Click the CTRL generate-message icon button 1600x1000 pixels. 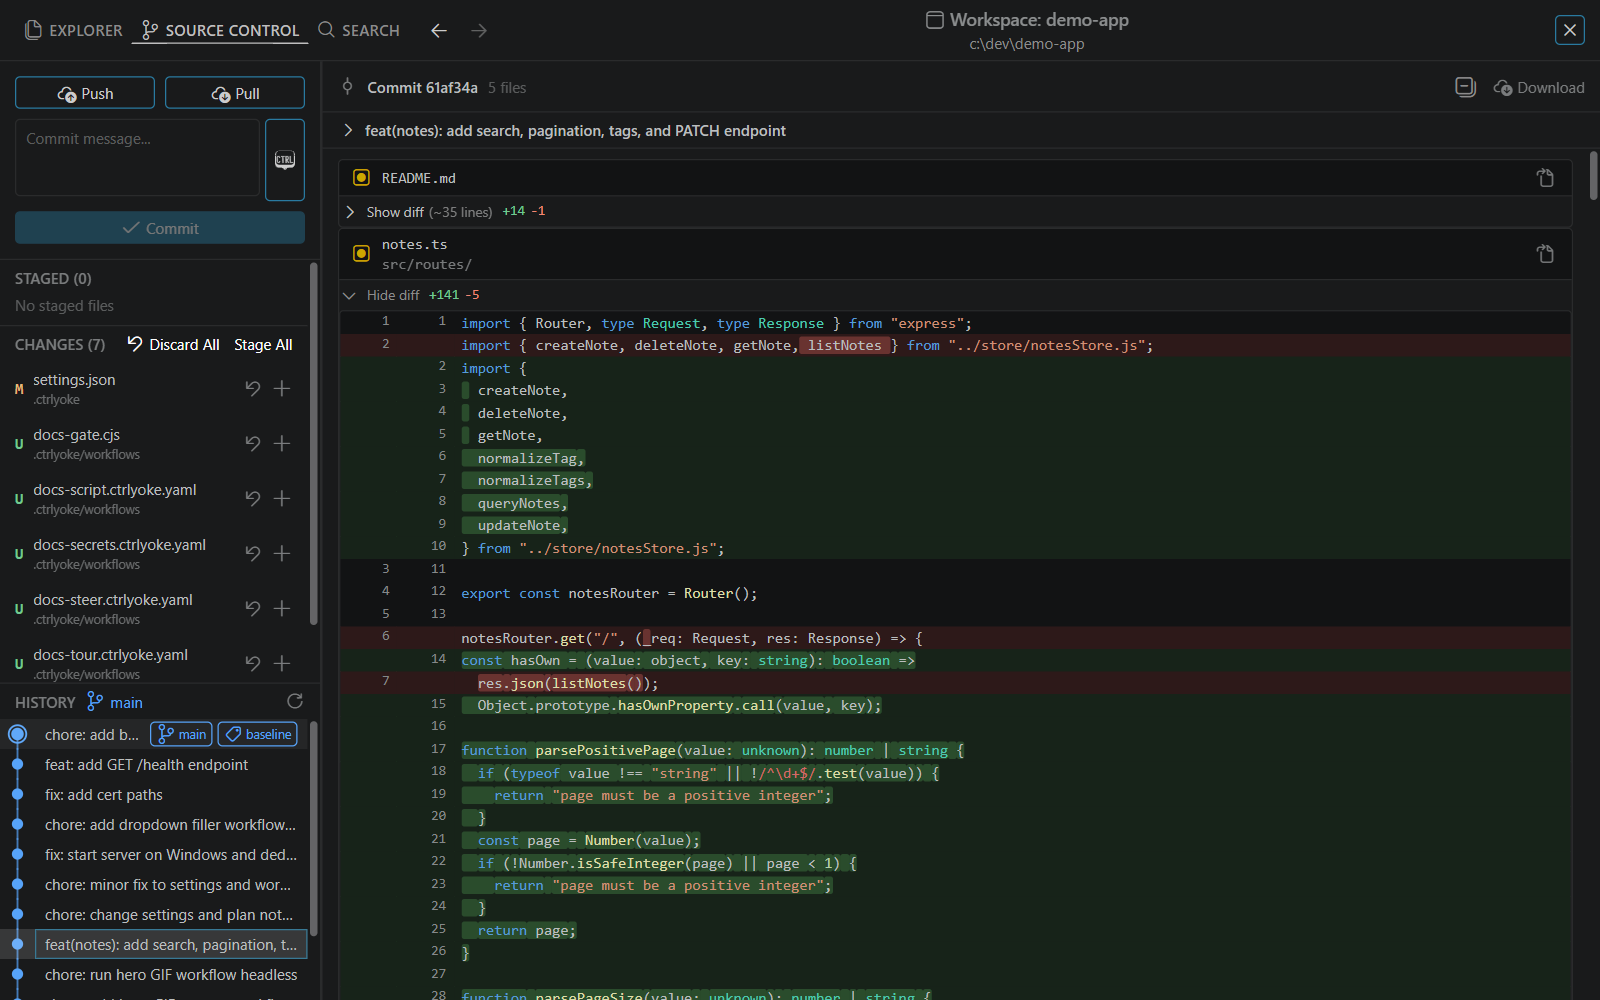285,160
